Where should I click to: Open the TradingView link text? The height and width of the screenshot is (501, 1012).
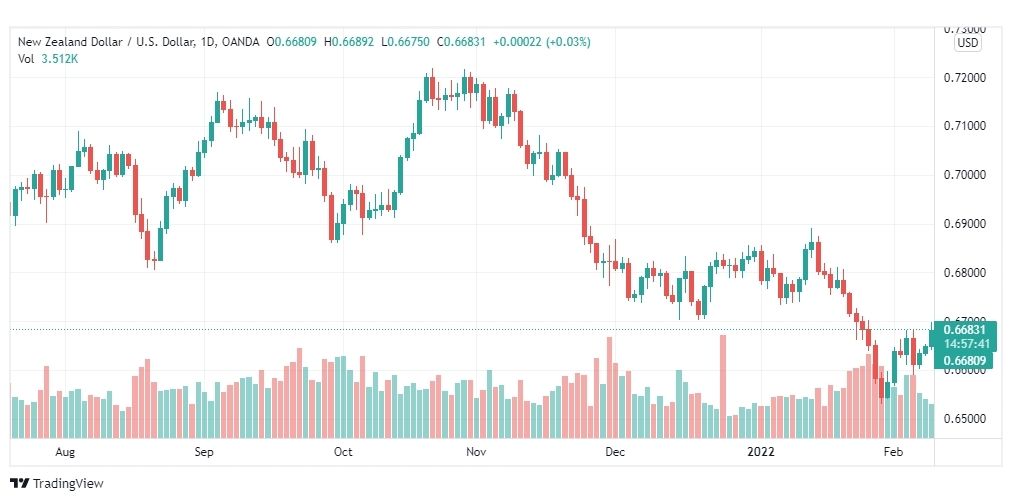point(68,484)
